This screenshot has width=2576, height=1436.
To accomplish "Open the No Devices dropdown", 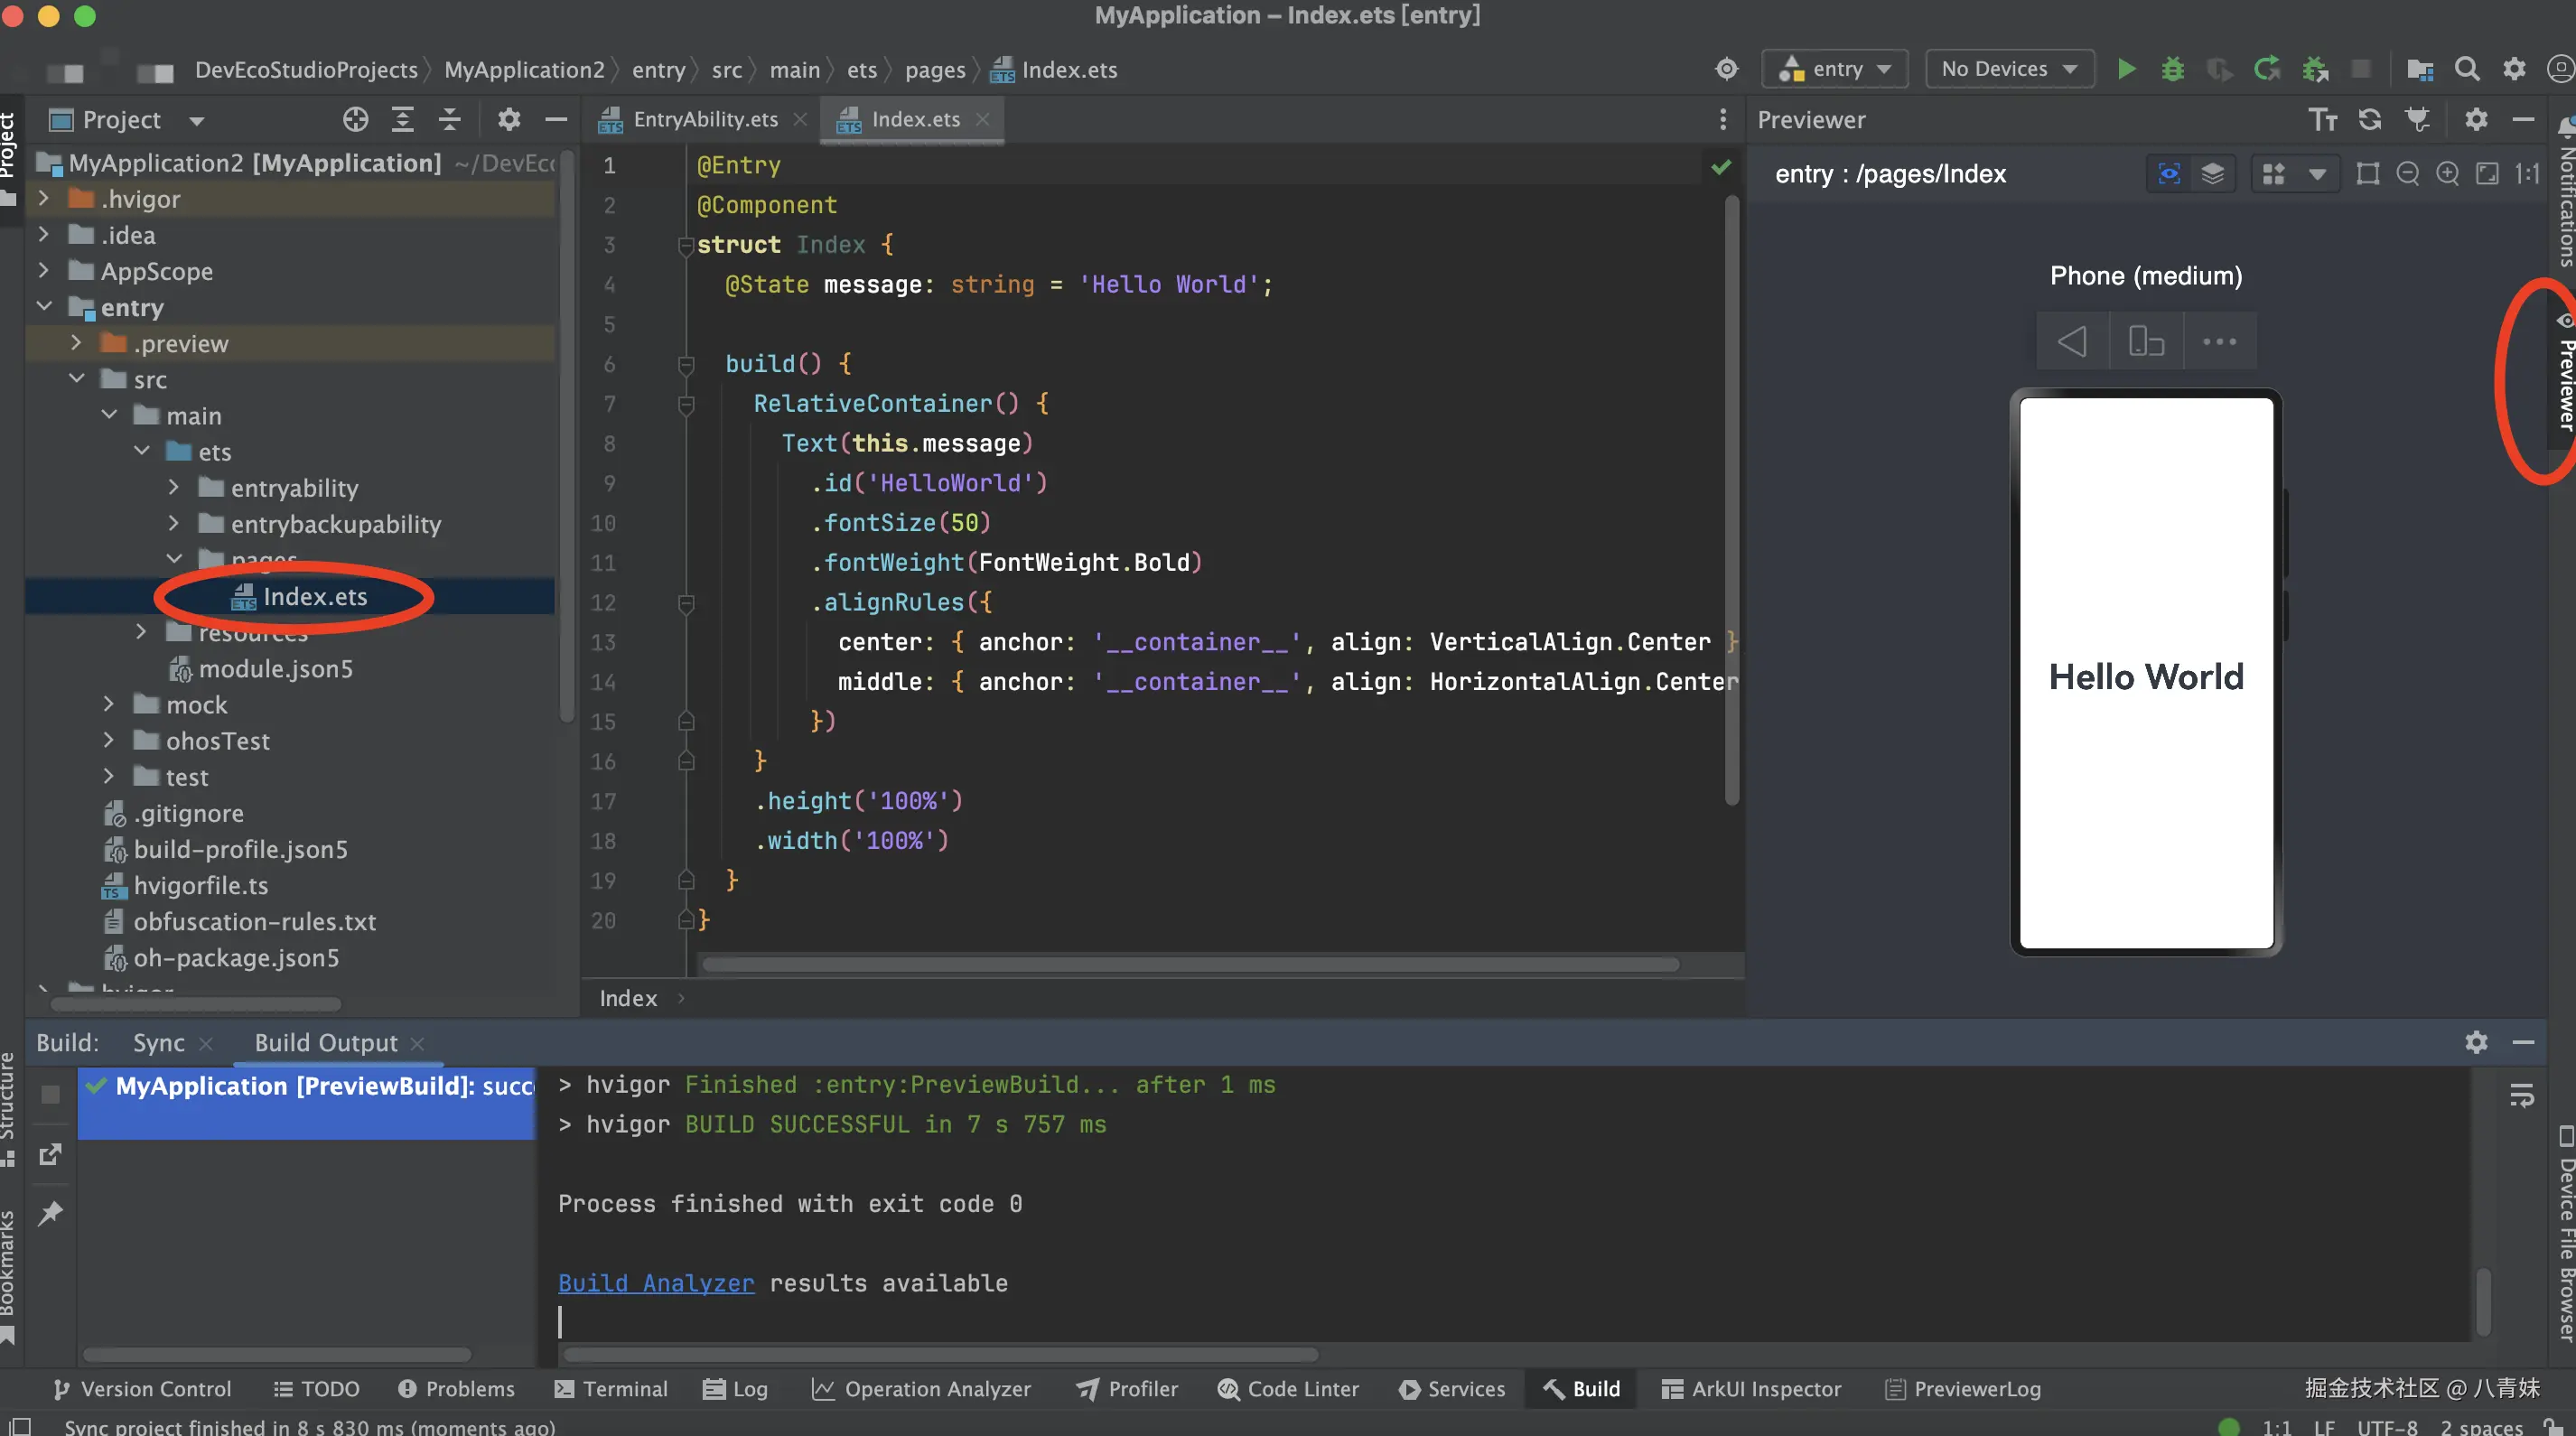I will [2008, 69].
